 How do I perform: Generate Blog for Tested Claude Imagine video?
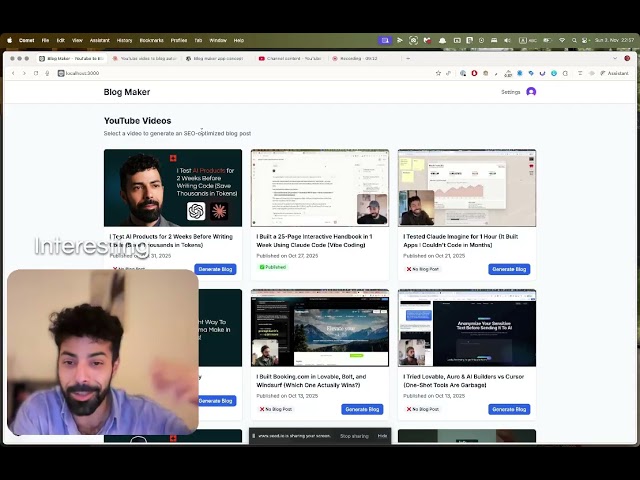(x=509, y=269)
